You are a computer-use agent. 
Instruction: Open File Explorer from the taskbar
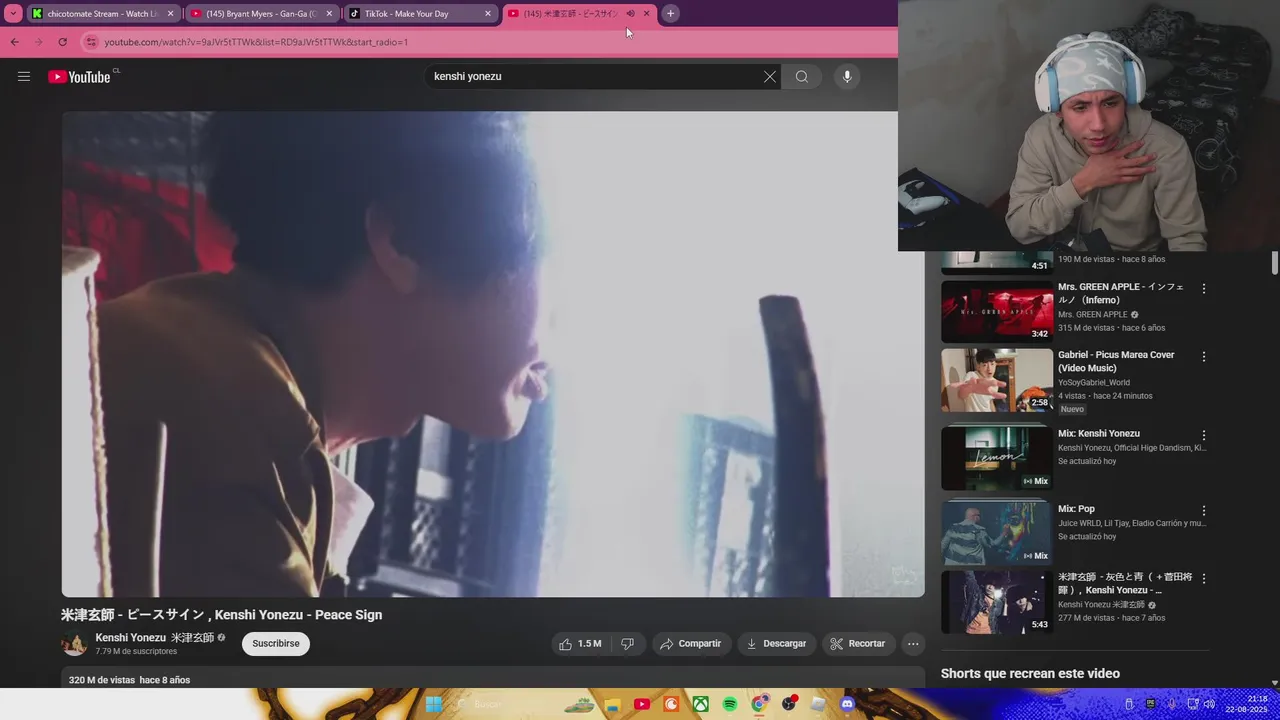point(613,704)
